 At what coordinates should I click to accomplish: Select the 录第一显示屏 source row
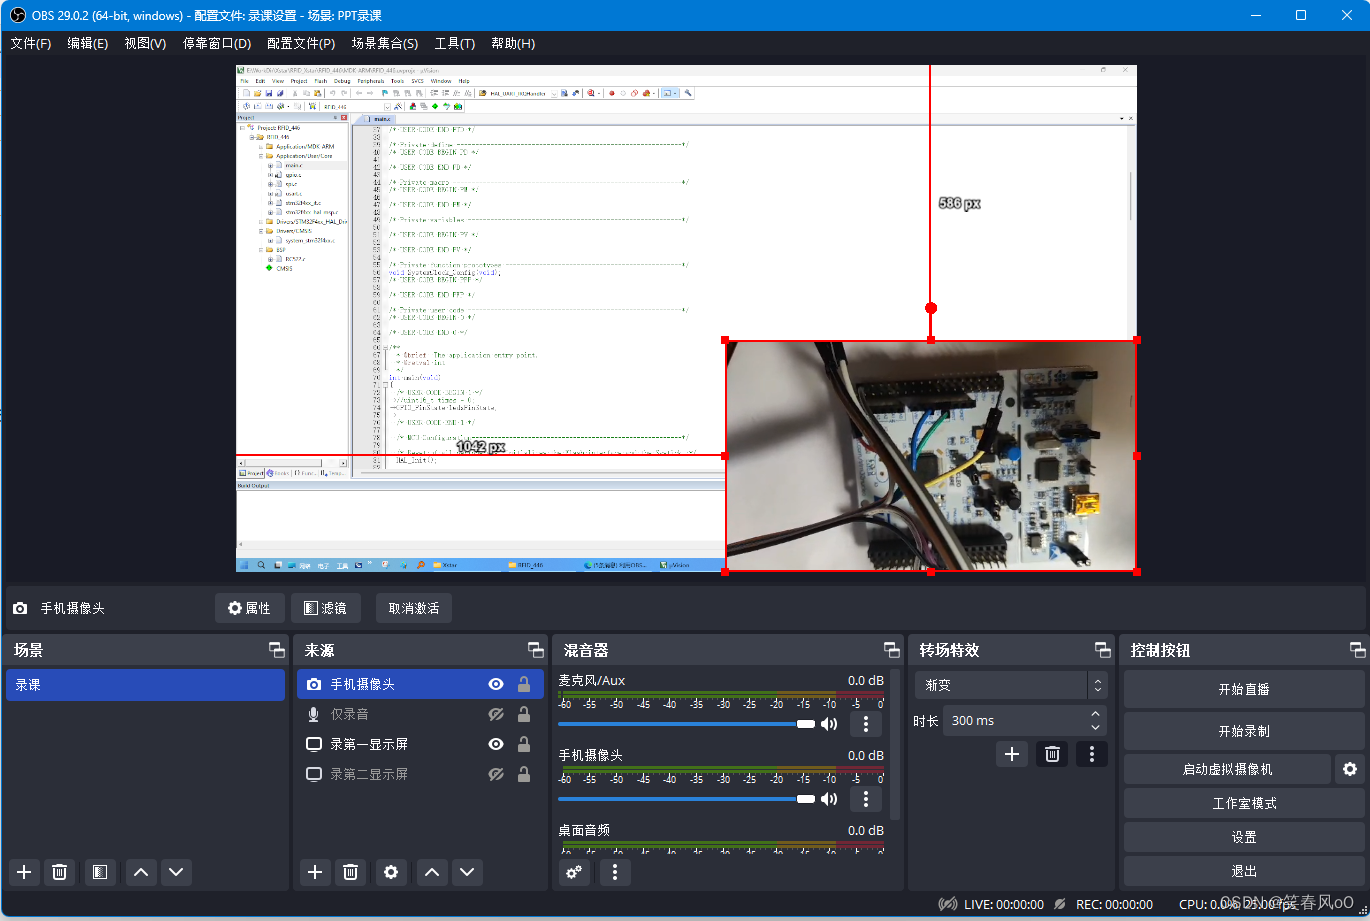point(420,744)
